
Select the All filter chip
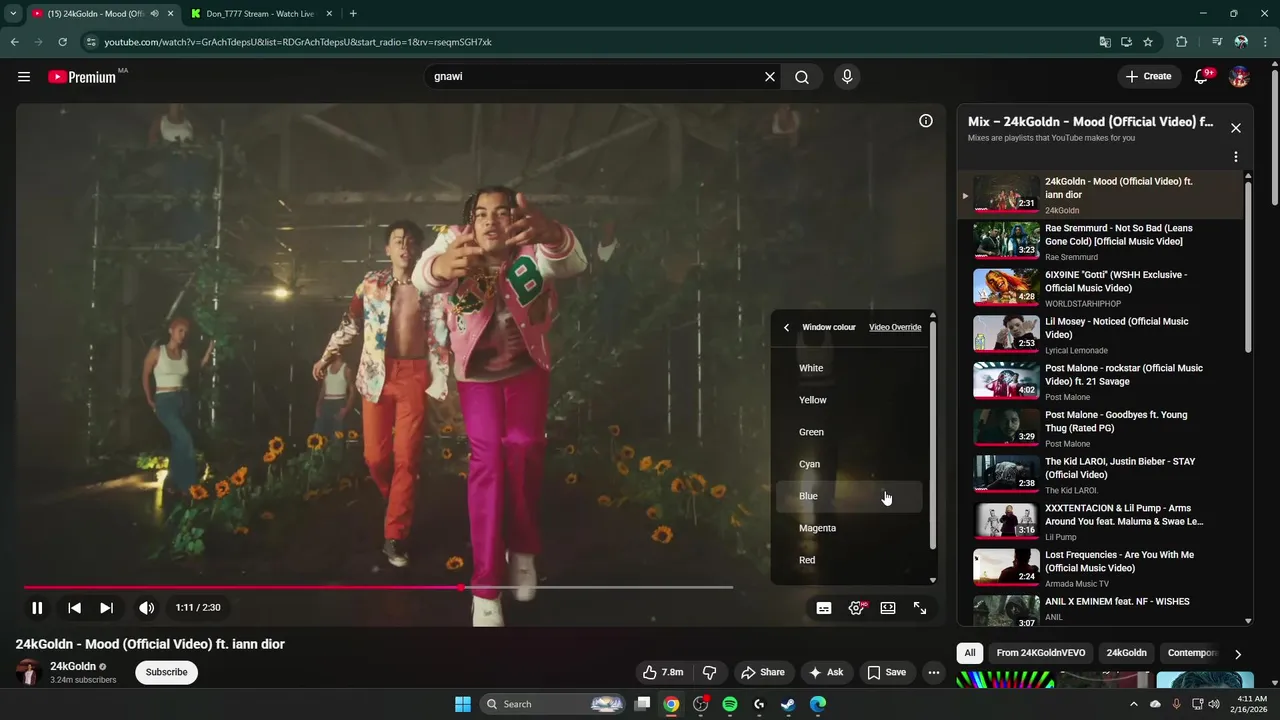pos(969,653)
